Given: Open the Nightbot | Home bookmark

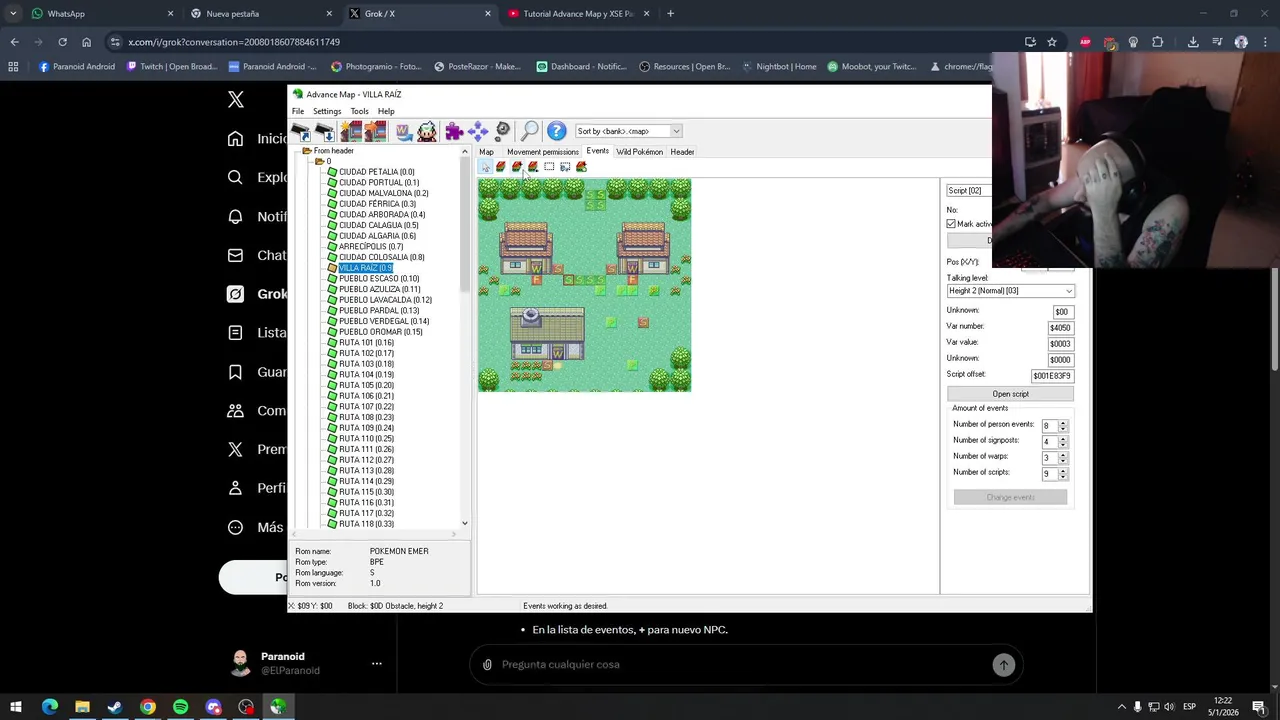Looking at the screenshot, I should click(x=780, y=67).
